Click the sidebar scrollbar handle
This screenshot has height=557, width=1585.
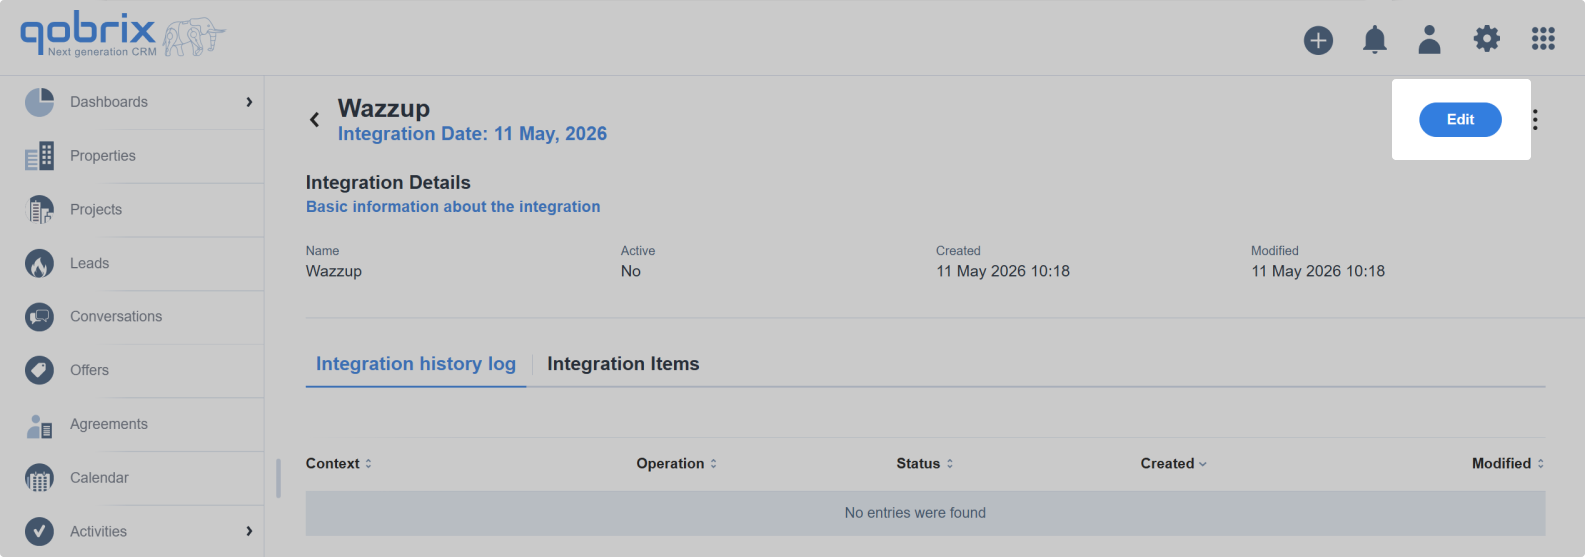click(x=278, y=478)
